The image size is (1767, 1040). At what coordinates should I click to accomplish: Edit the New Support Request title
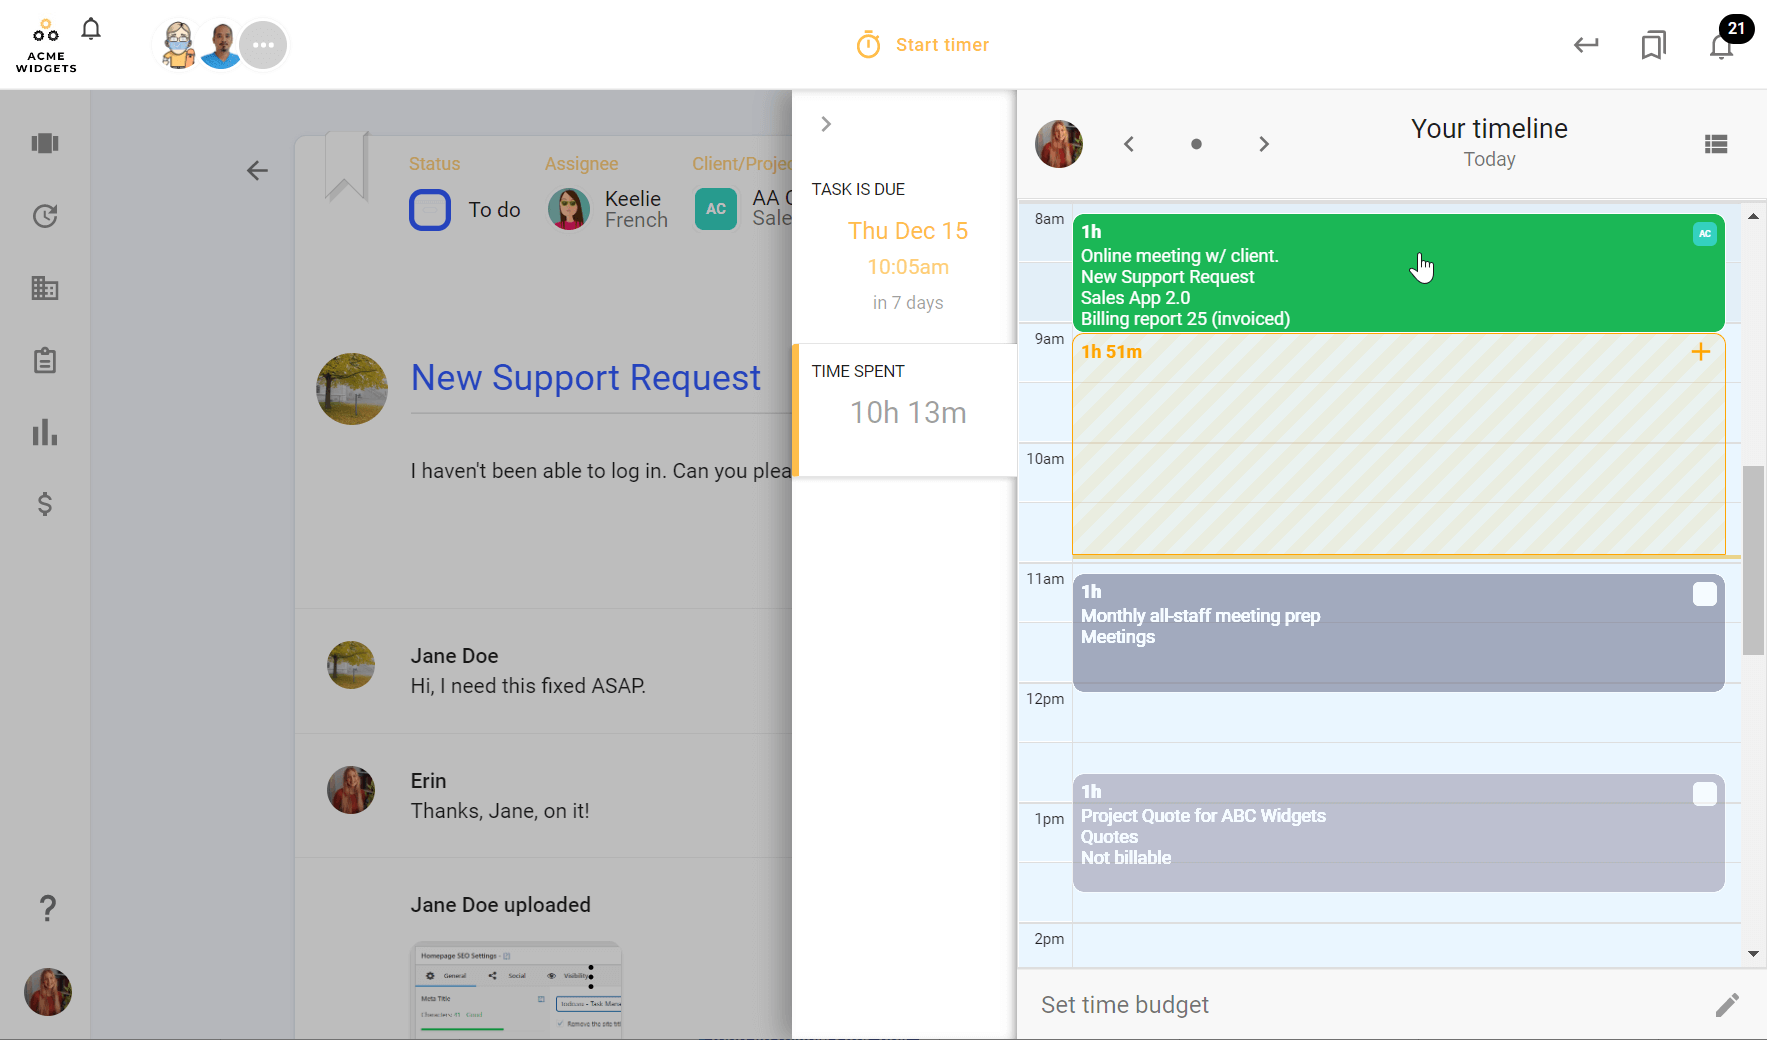(586, 378)
